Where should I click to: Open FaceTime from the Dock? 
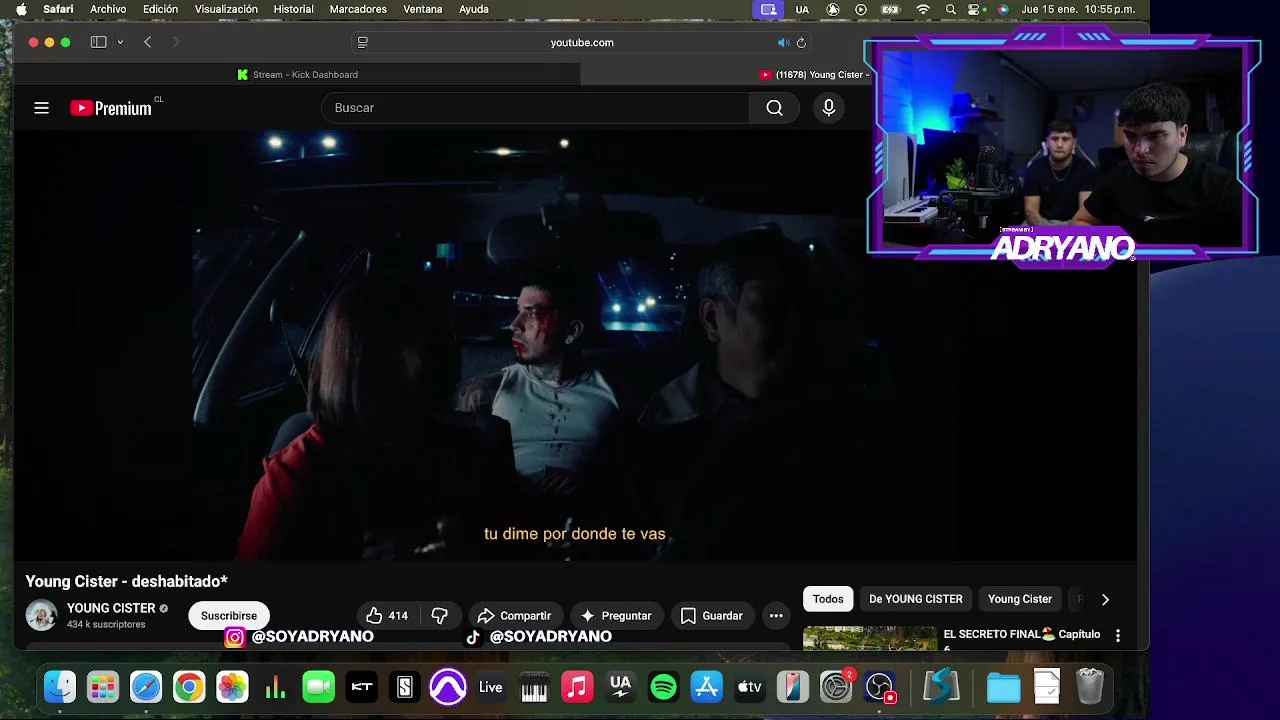[x=318, y=687]
